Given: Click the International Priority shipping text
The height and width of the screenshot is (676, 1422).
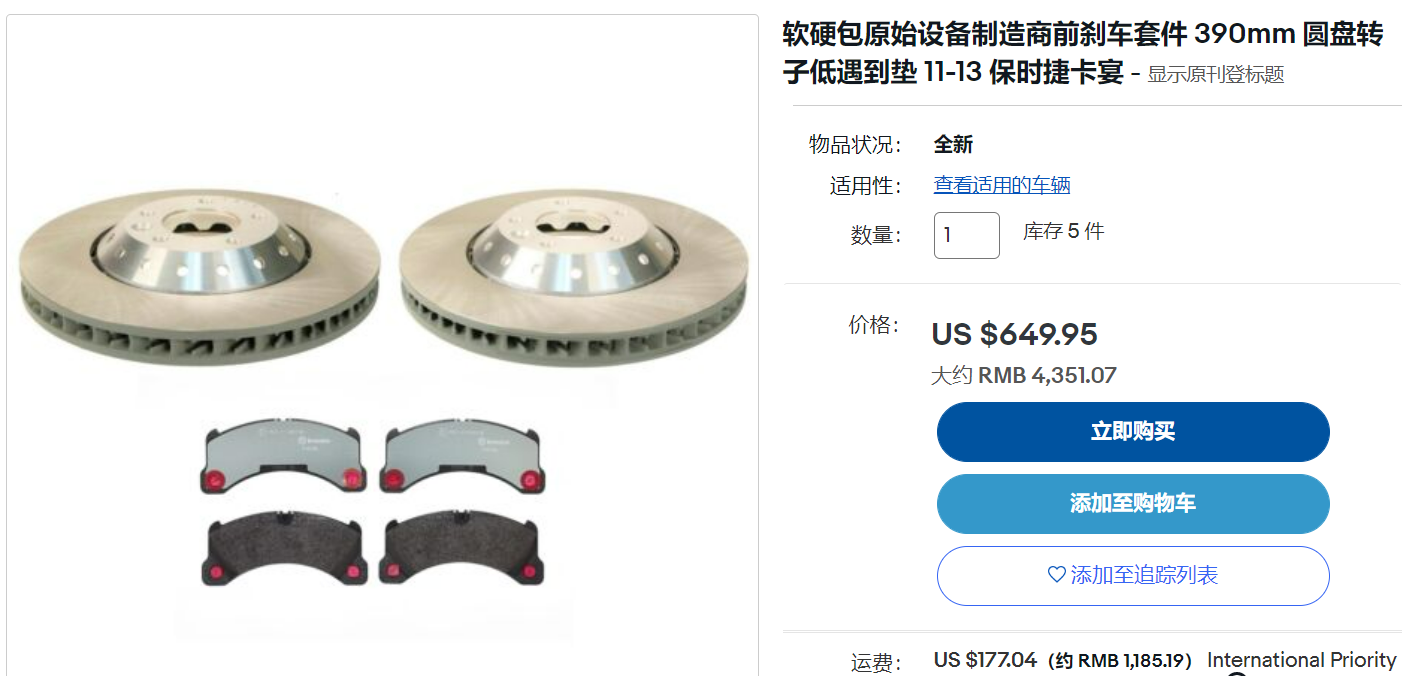Looking at the screenshot, I should point(1302,660).
